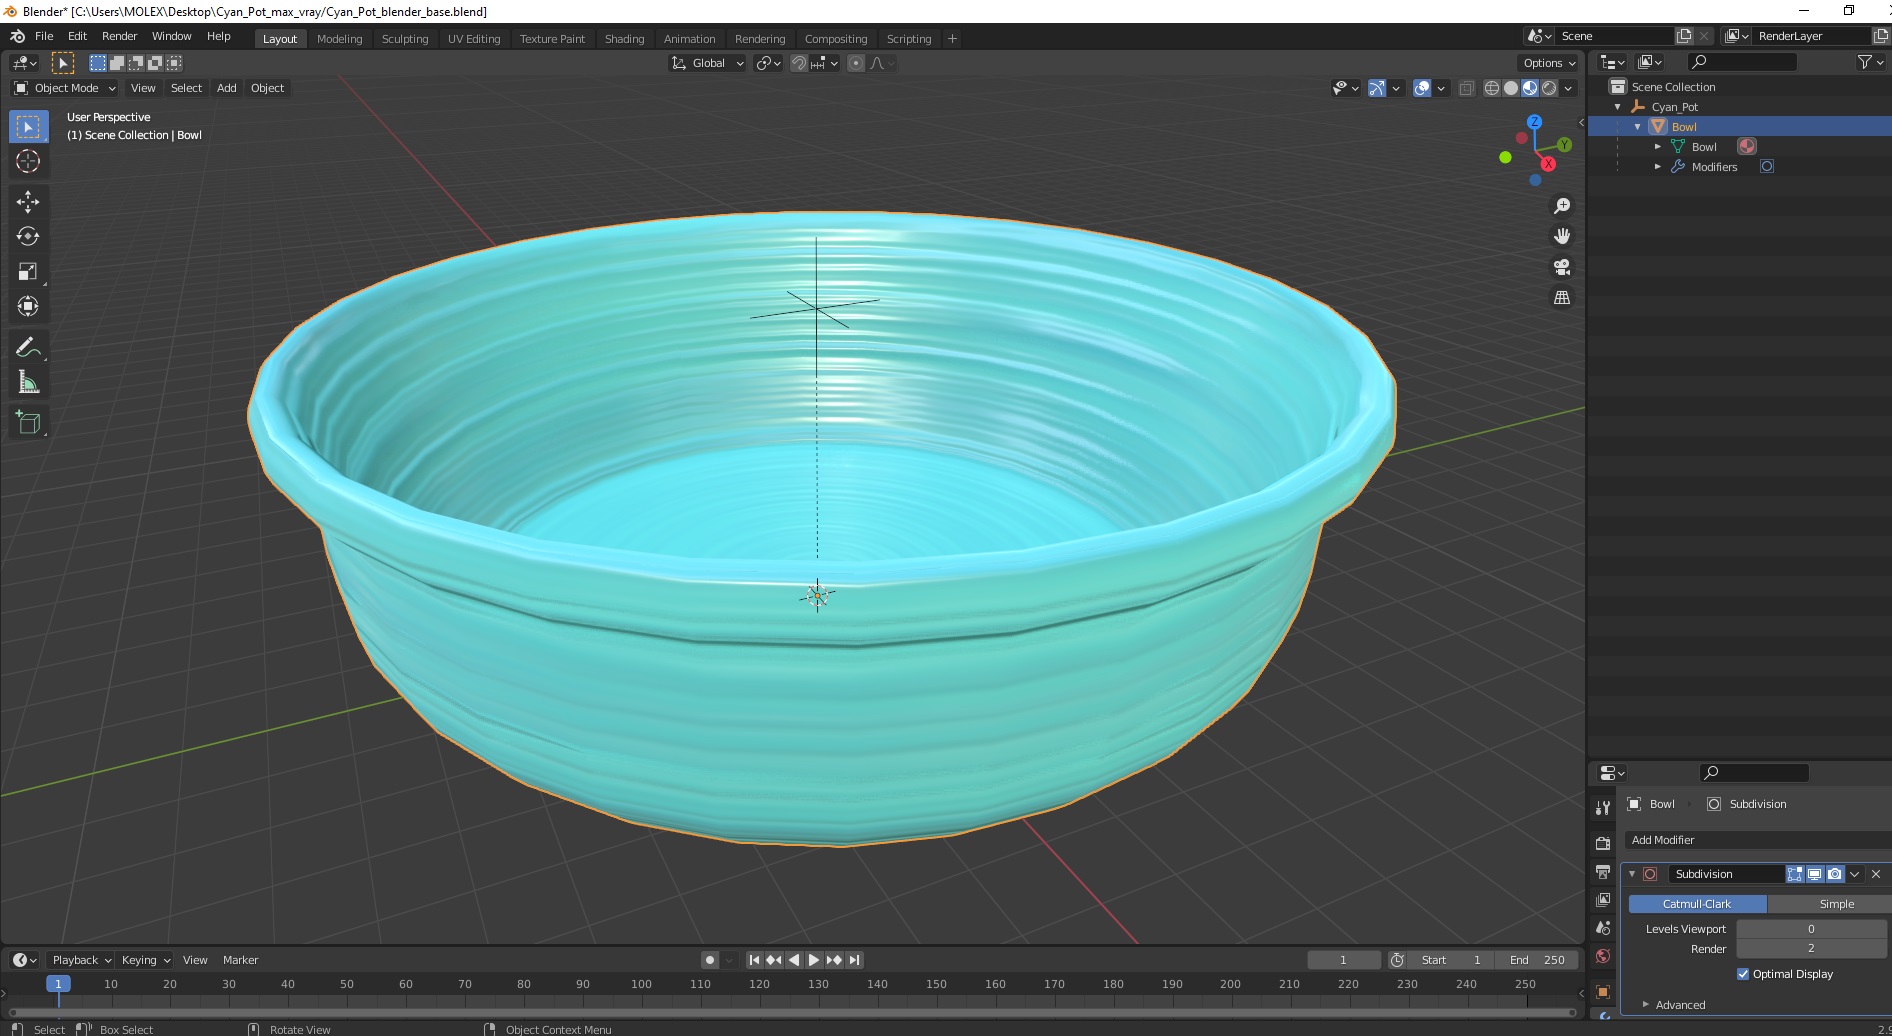Collapse the Cyan_Pot collection

coord(1618,107)
